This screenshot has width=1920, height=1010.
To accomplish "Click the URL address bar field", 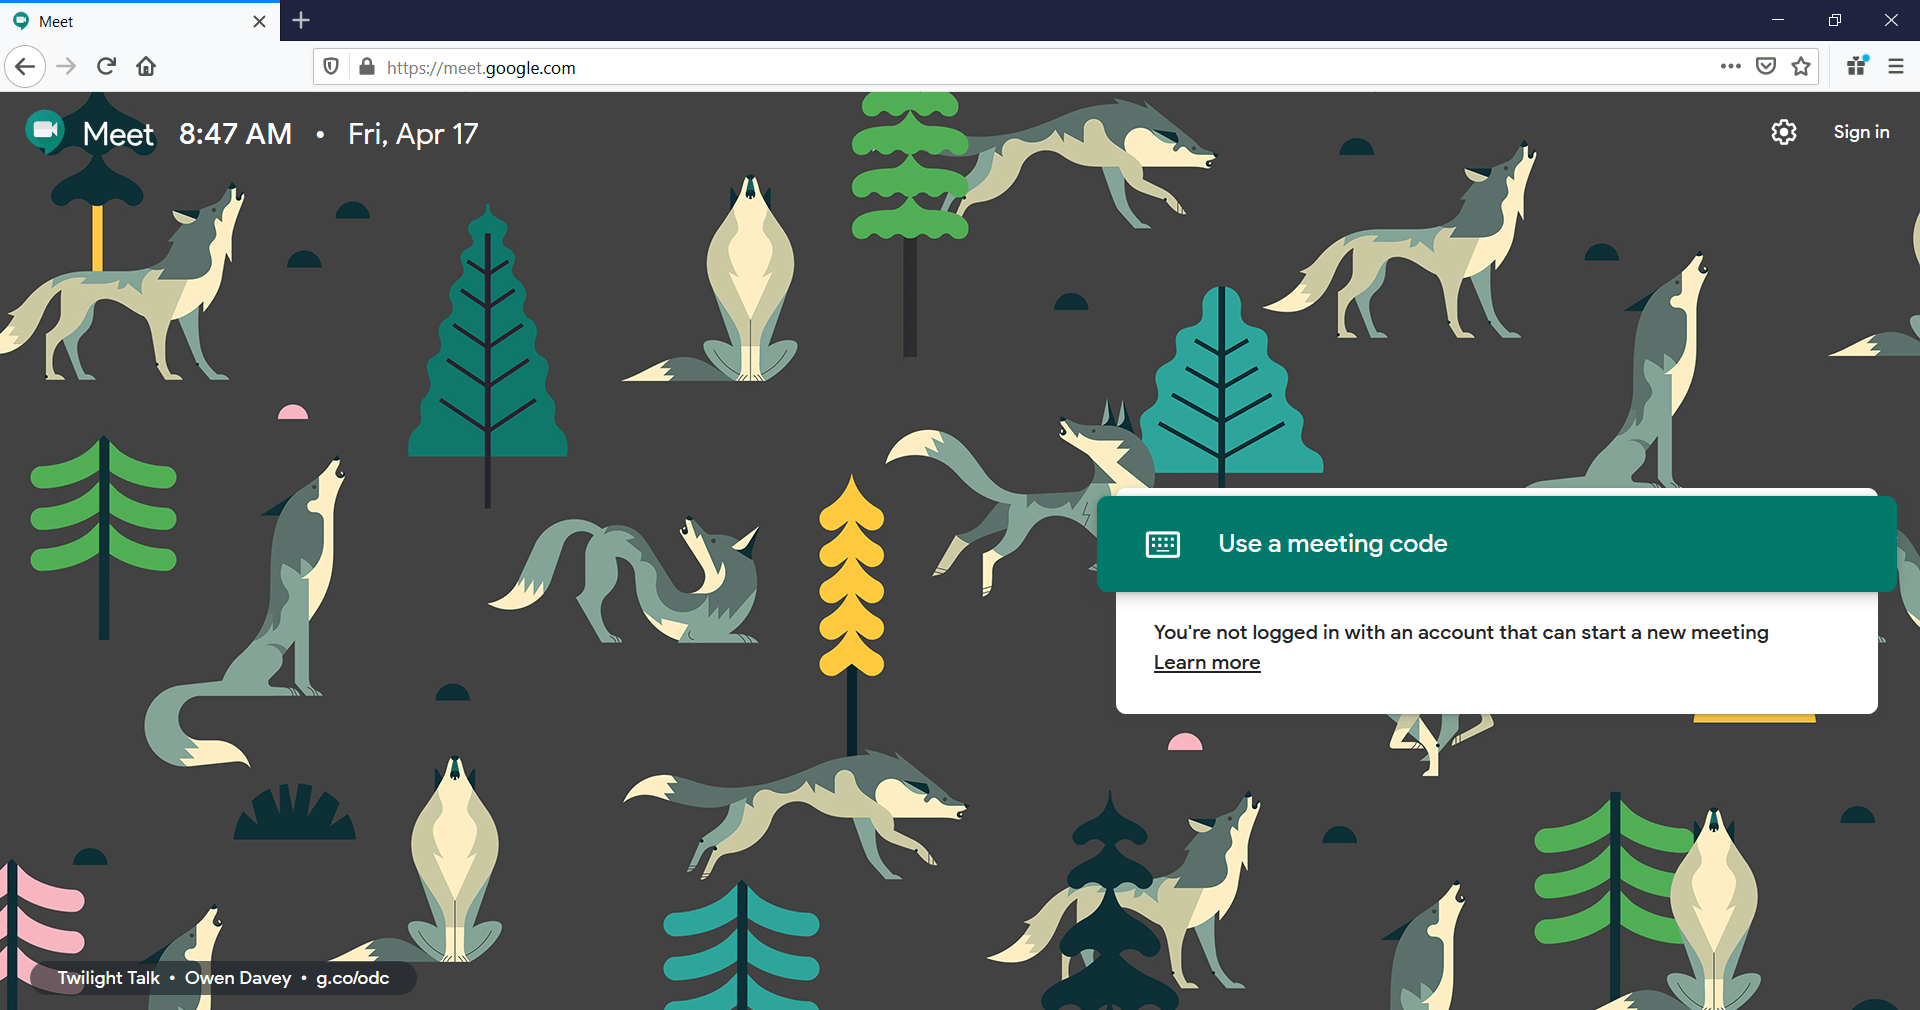I will [x=1000, y=68].
